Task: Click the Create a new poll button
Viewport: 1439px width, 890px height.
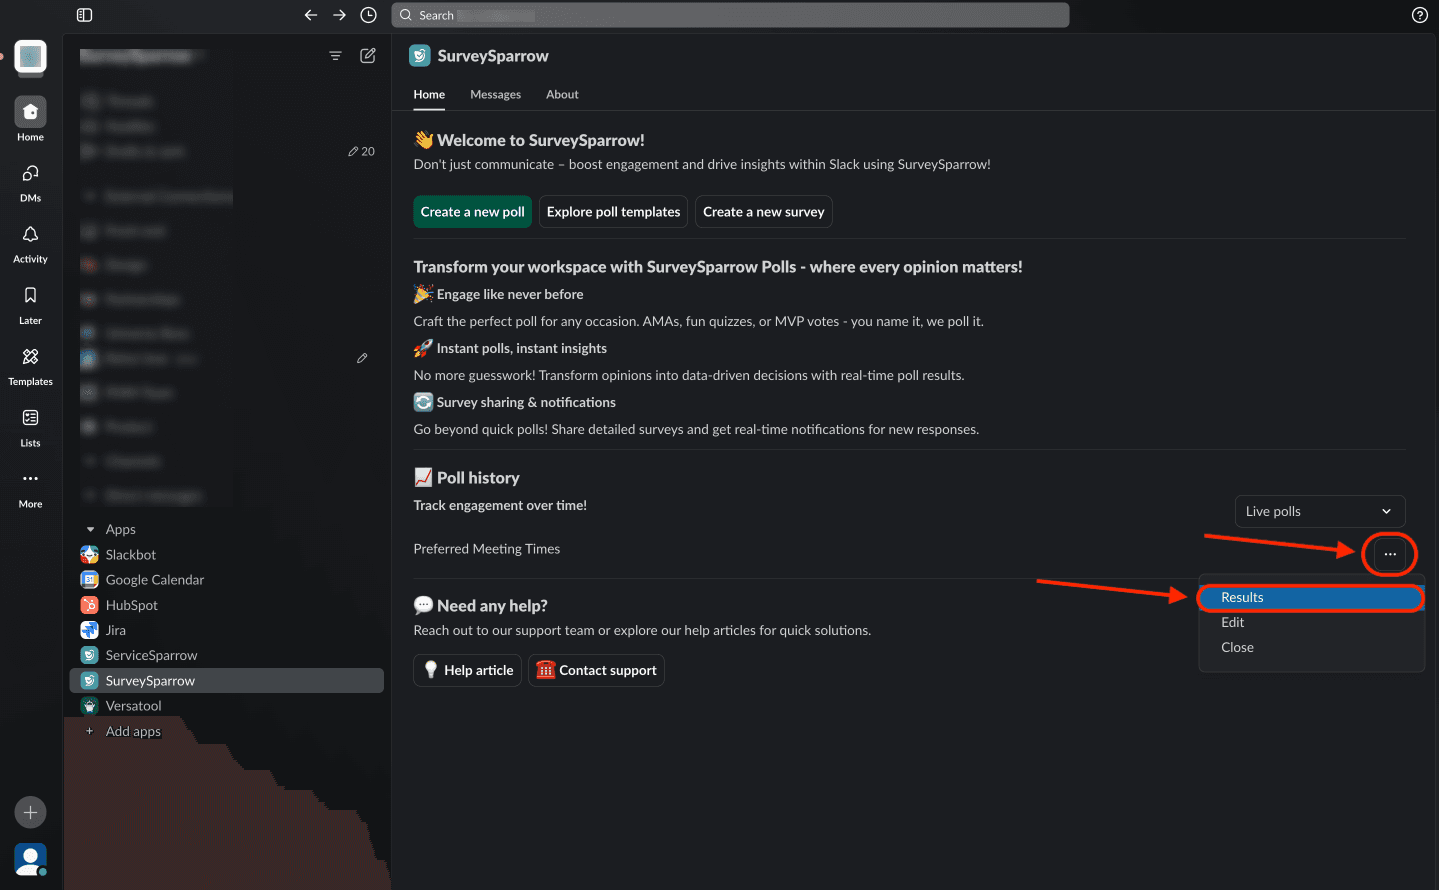Action: (x=472, y=212)
